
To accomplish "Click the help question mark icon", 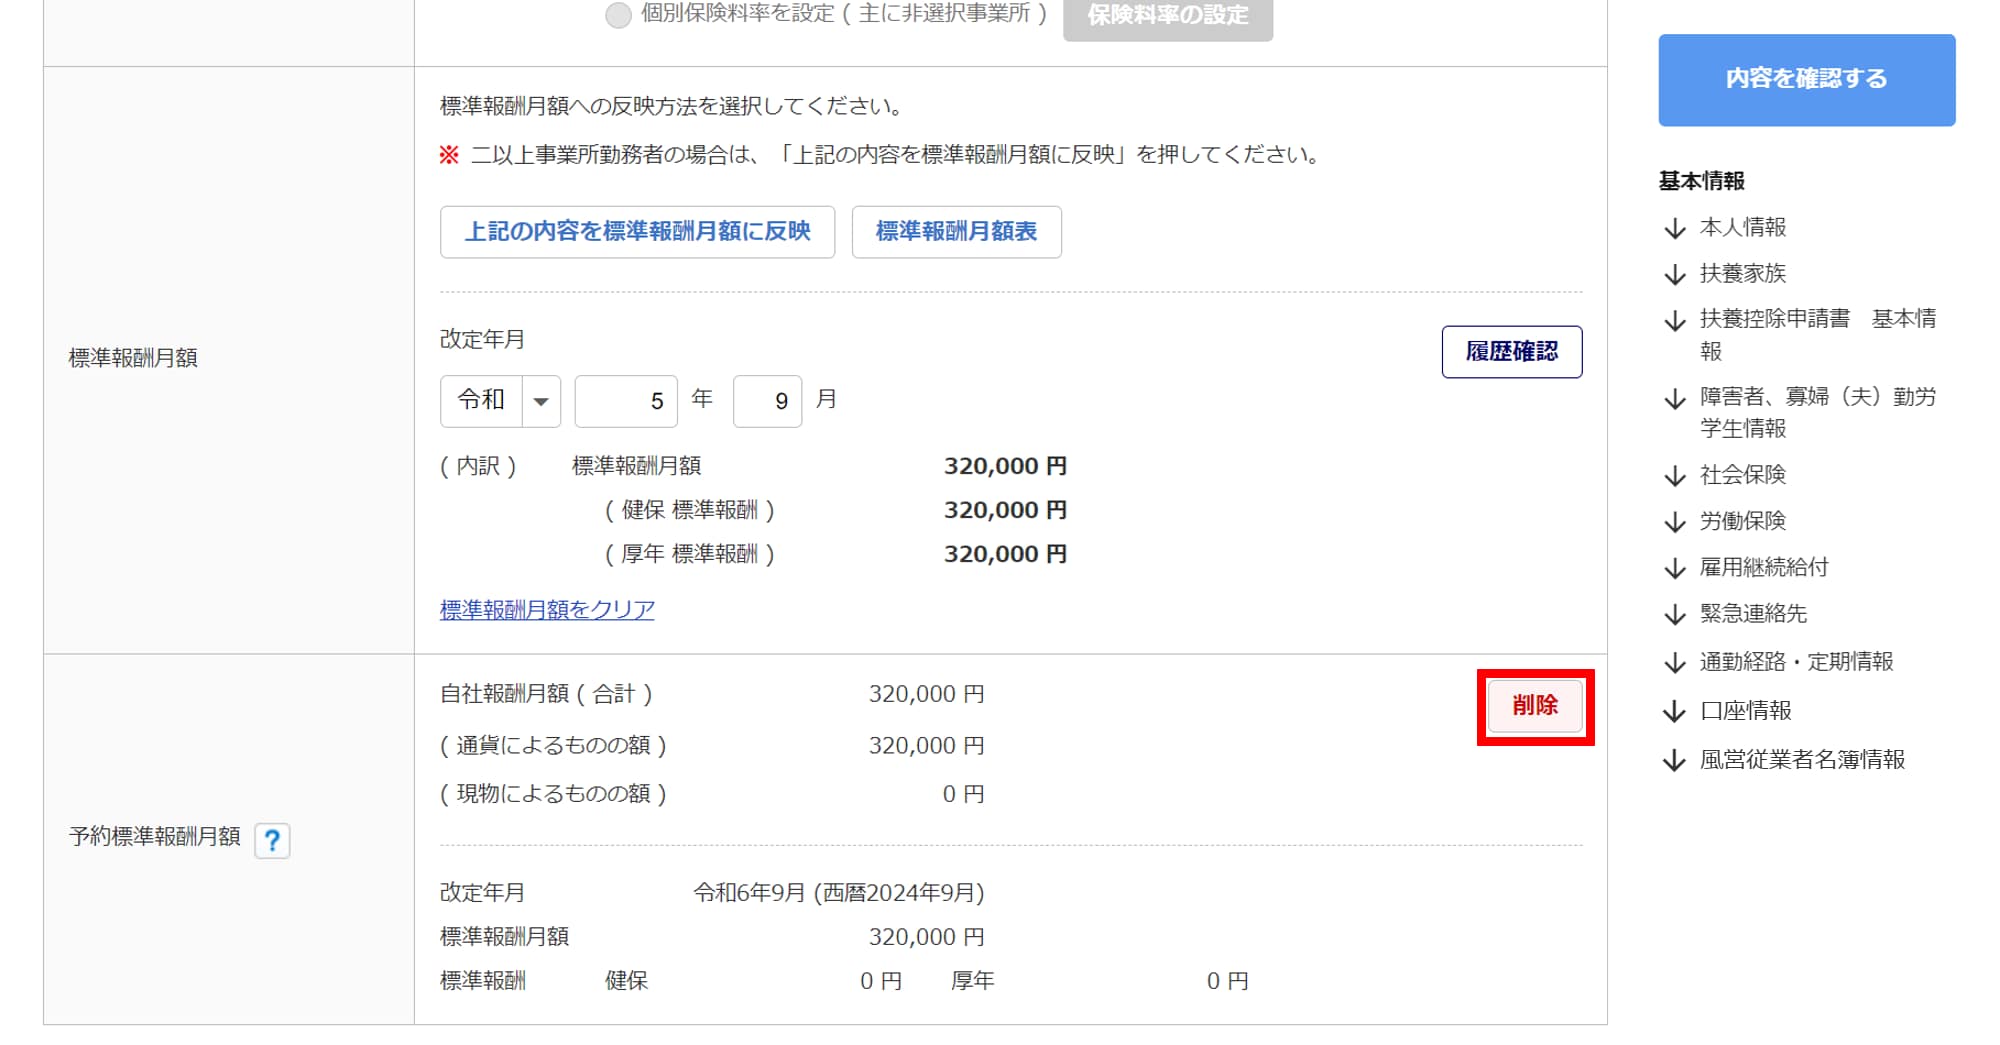I will coord(272,841).
